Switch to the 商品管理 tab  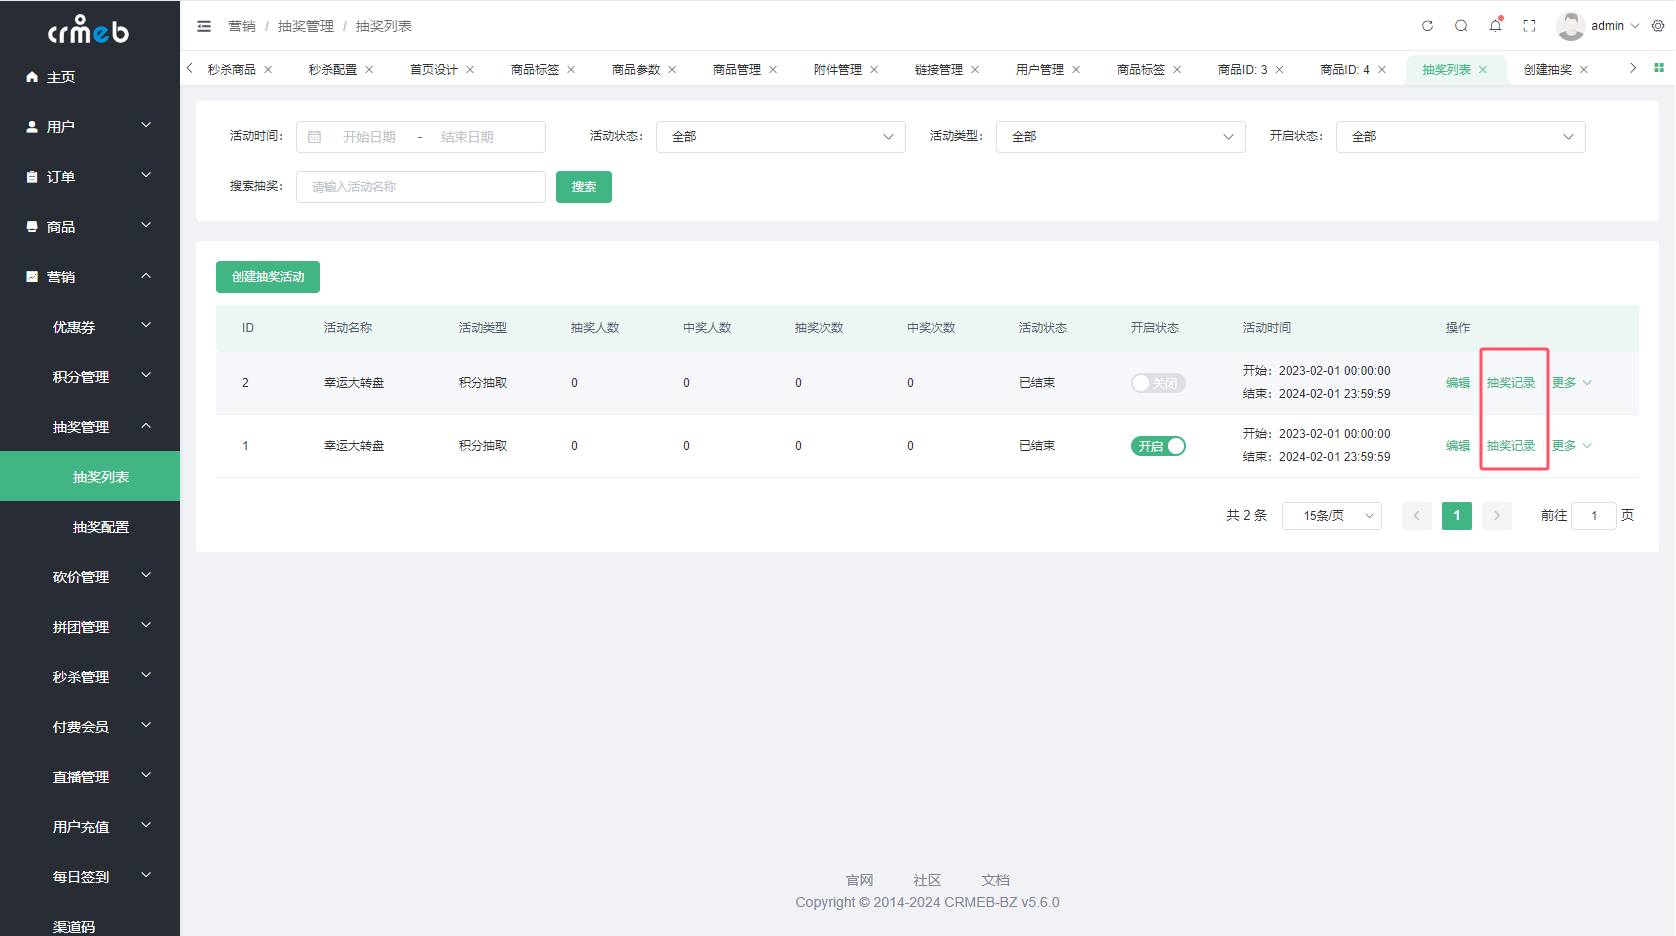pos(738,68)
